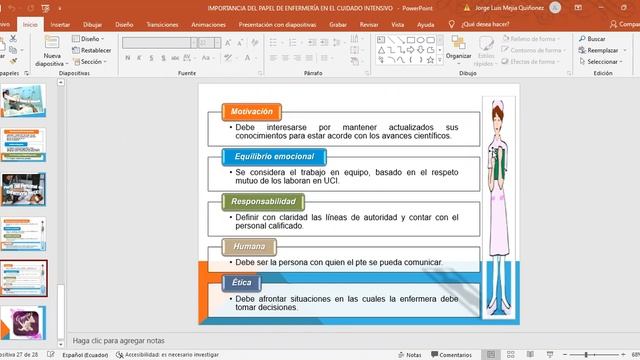Click the Cut scissors icon

tap(13, 39)
